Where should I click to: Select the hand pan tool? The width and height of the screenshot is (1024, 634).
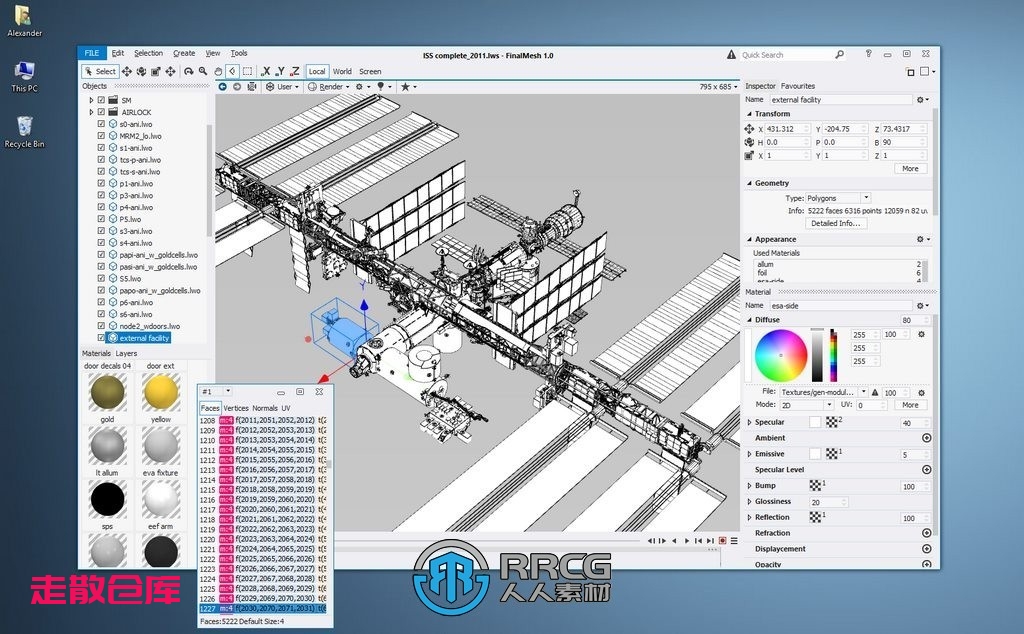pos(218,71)
